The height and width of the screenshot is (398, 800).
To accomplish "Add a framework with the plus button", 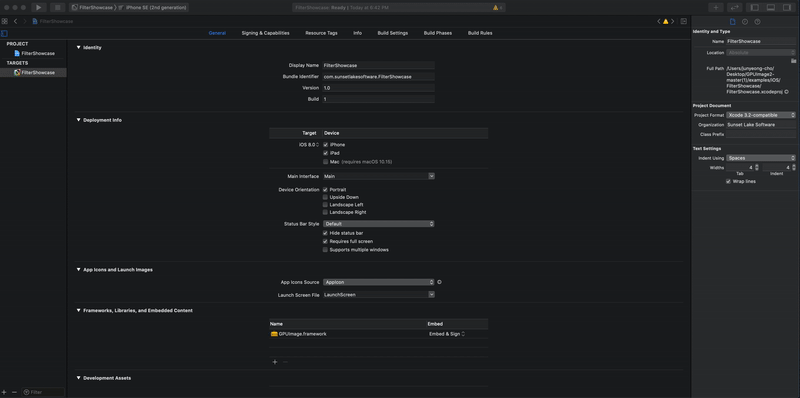I will coord(274,362).
